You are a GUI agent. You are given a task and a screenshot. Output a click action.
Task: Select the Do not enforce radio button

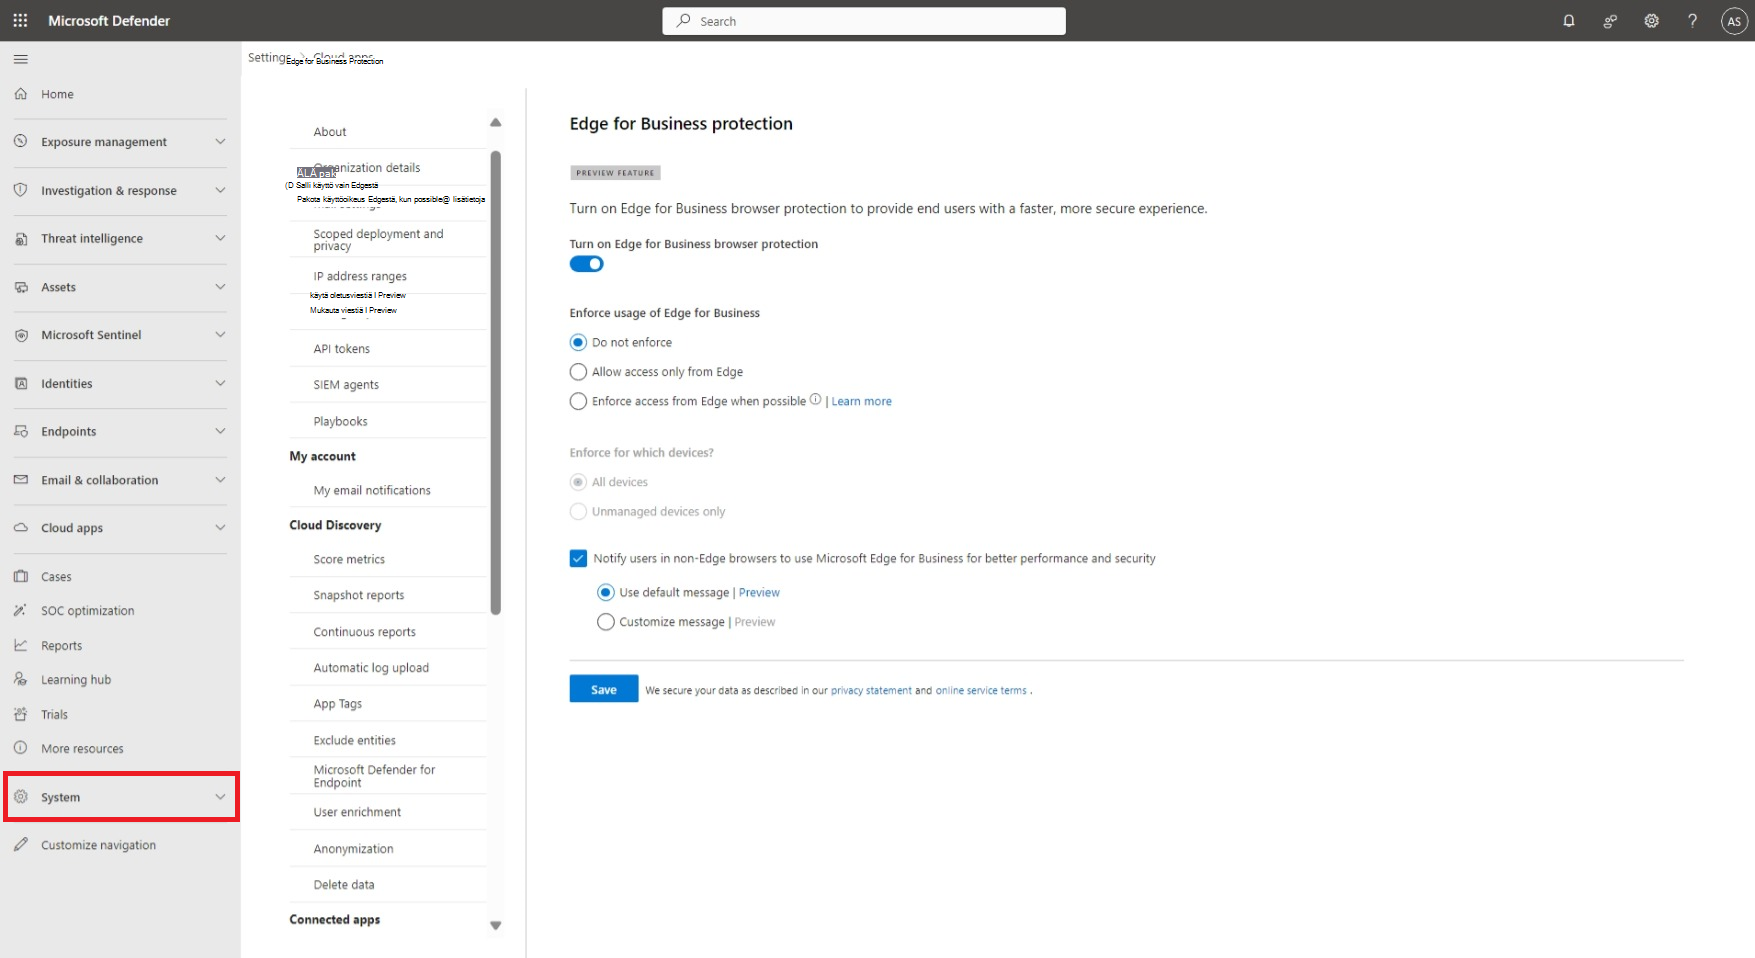click(578, 342)
